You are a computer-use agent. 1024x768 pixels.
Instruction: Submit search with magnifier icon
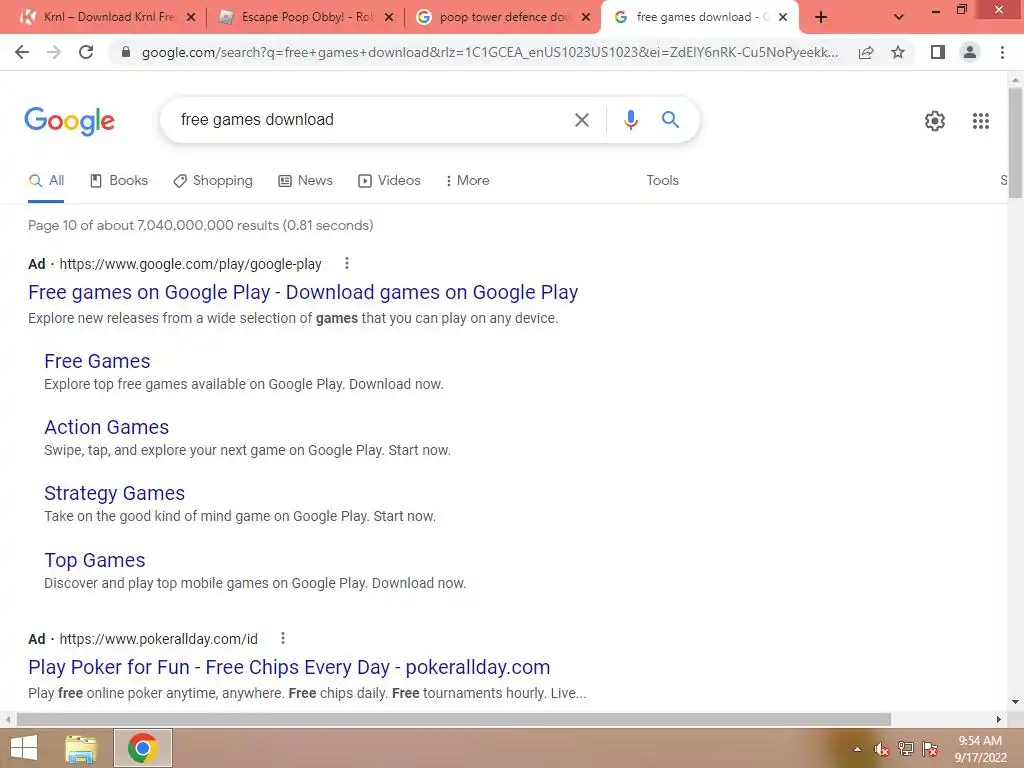(670, 120)
